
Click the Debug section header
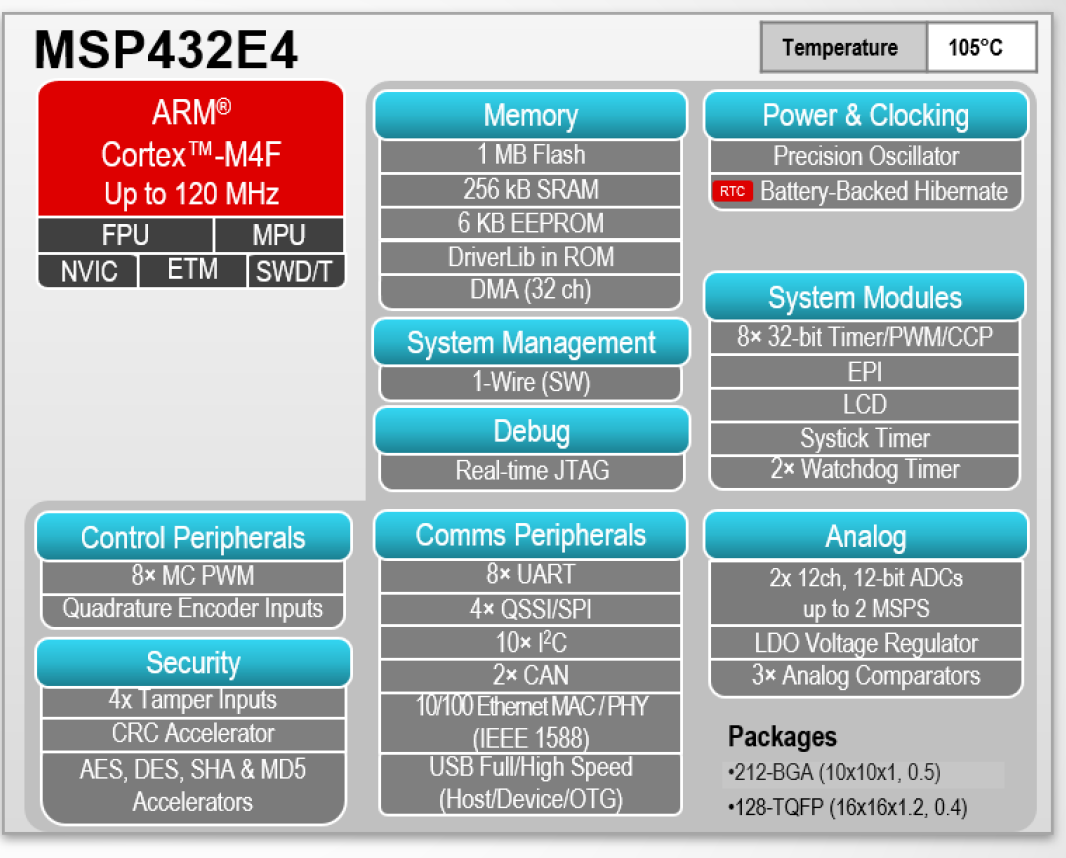[532, 431]
